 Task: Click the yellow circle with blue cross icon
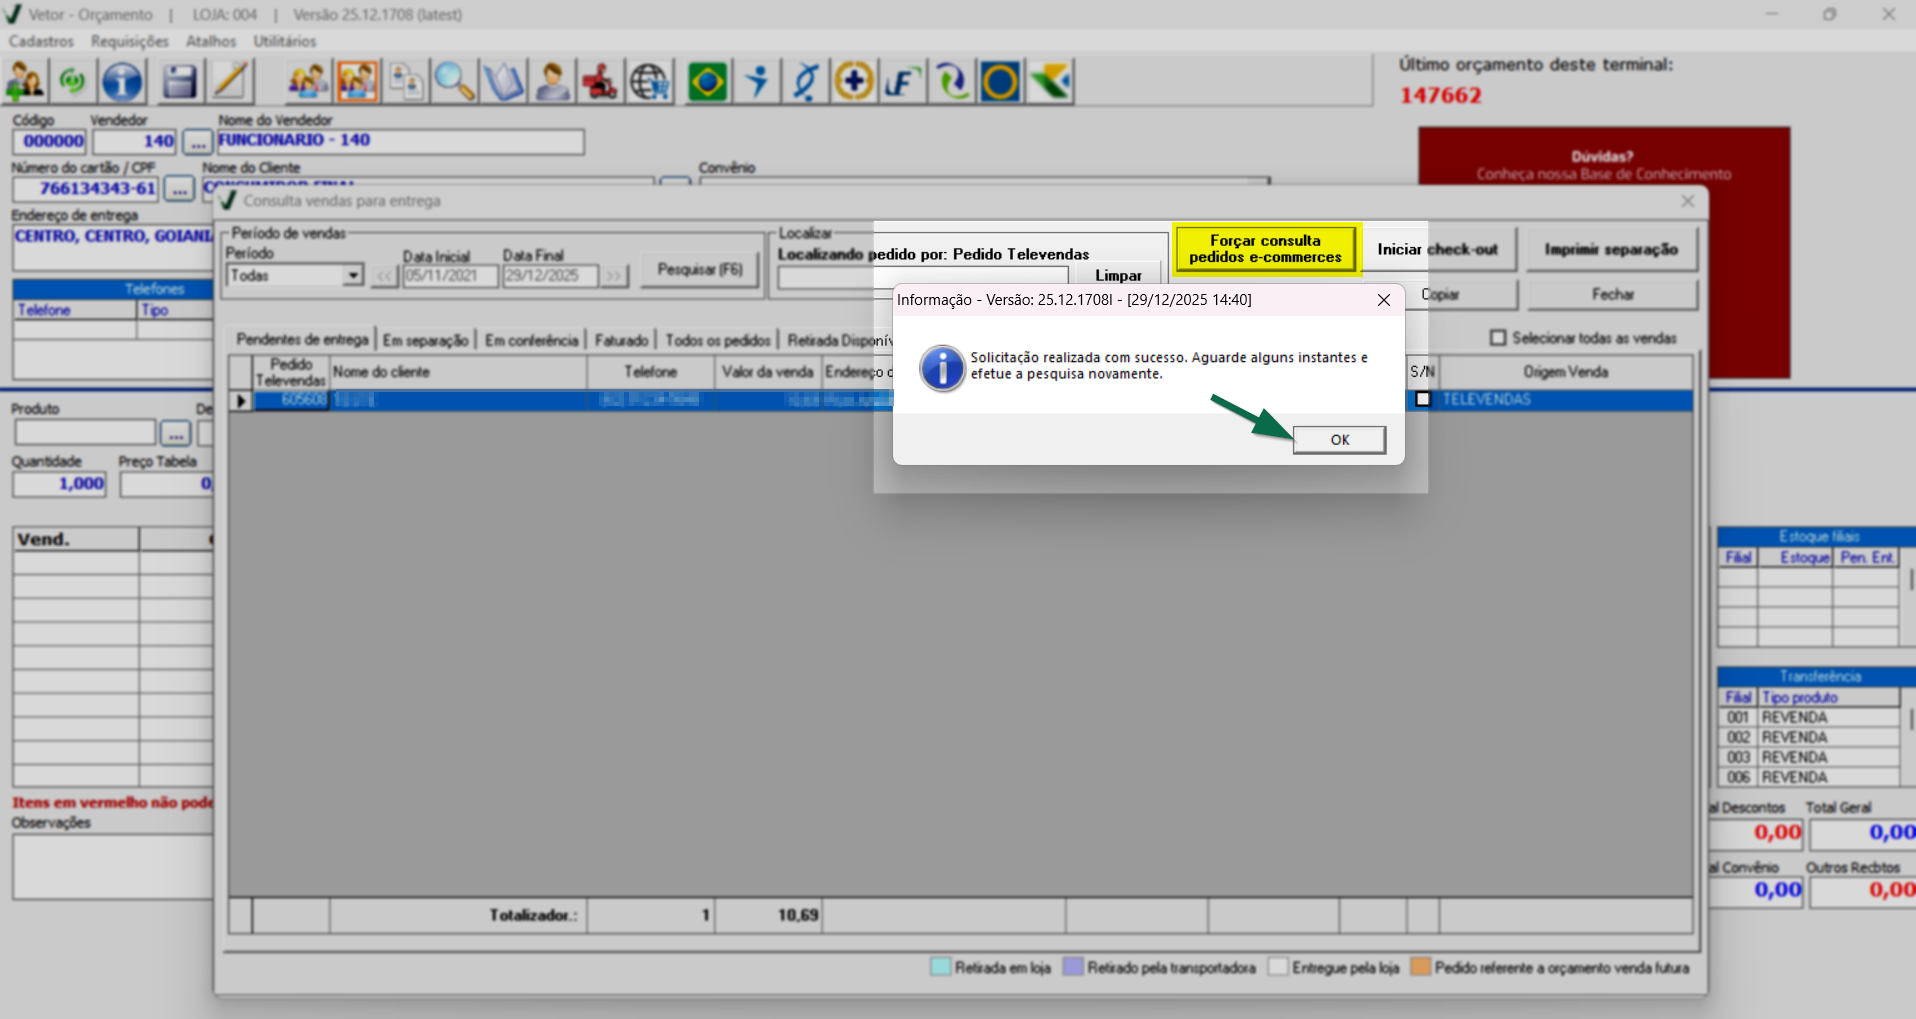click(x=854, y=82)
